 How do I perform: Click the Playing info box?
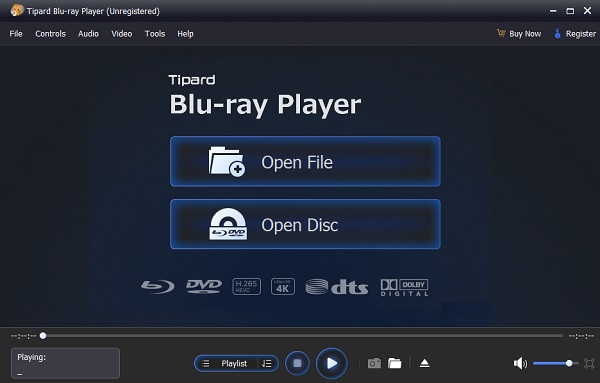pyautogui.click(x=65, y=363)
